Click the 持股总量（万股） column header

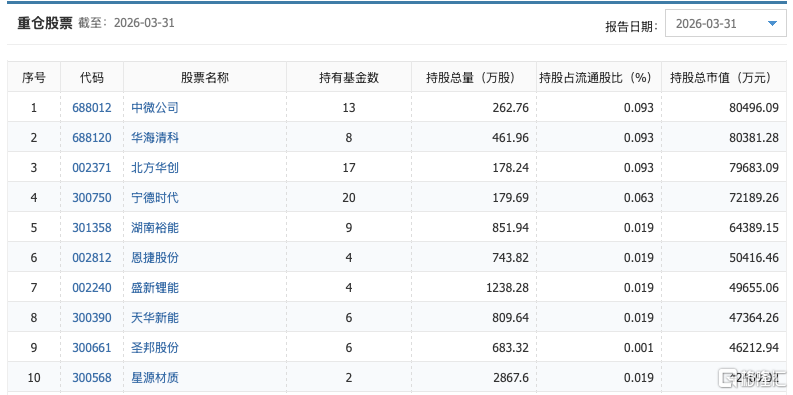(474, 77)
